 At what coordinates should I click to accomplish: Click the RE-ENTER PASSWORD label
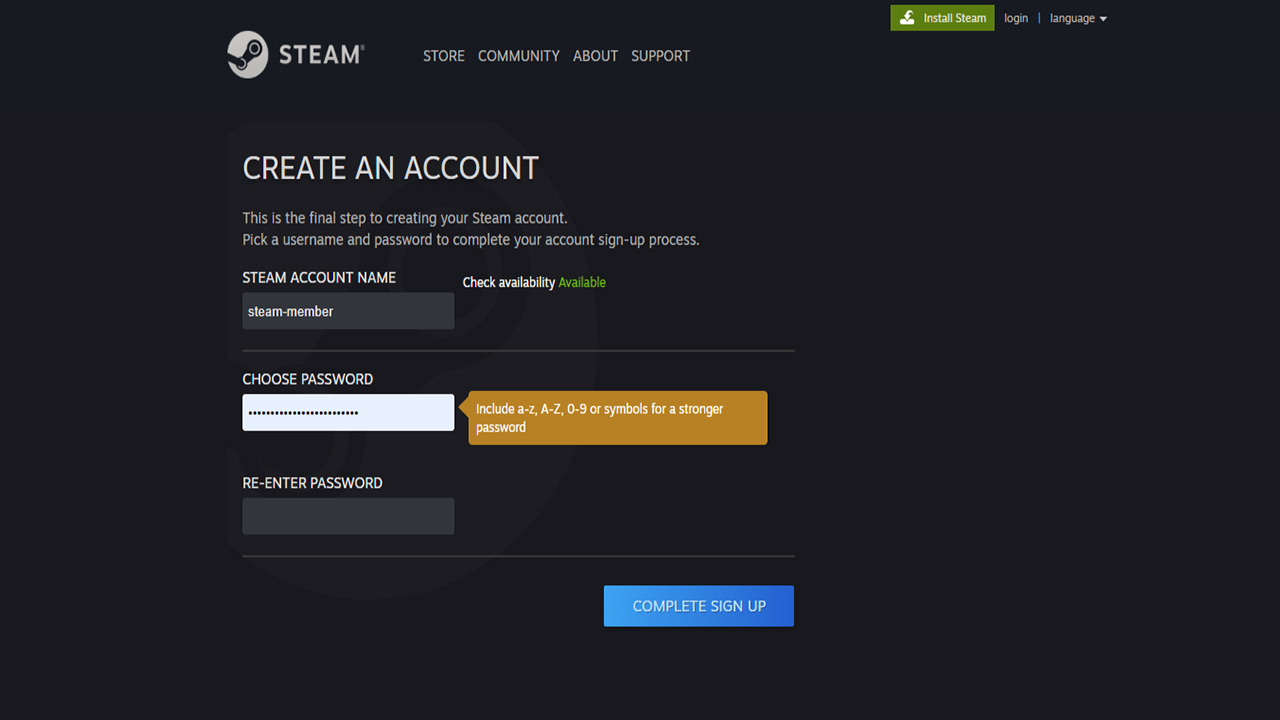pos(312,483)
